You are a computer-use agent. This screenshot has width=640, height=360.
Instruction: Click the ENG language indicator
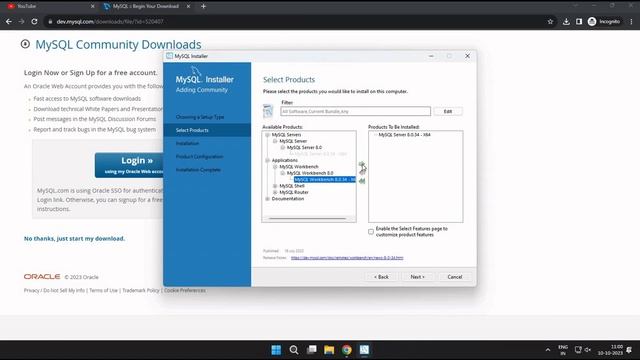pyautogui.click(x=563, y=350)
